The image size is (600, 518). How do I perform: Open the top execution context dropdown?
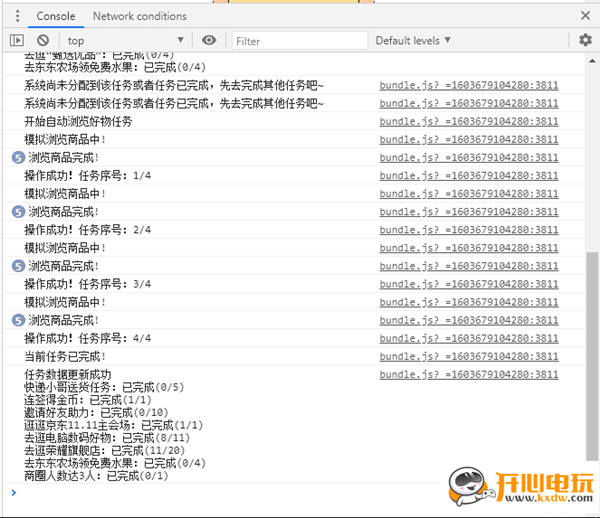126,40
